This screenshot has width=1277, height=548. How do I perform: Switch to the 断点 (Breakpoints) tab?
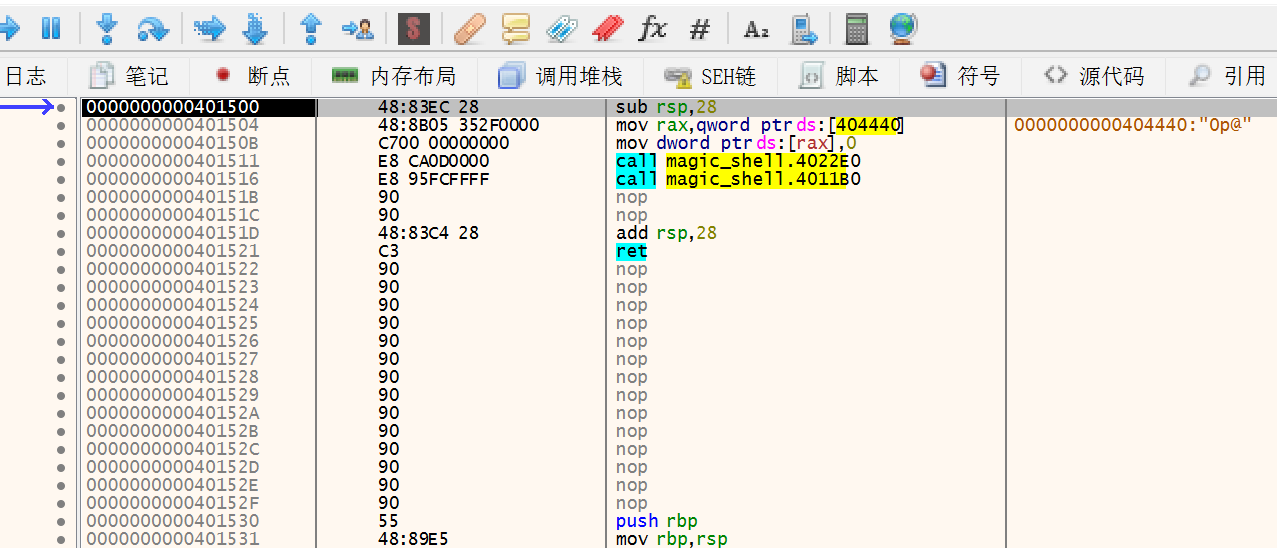tap(253, 76)
